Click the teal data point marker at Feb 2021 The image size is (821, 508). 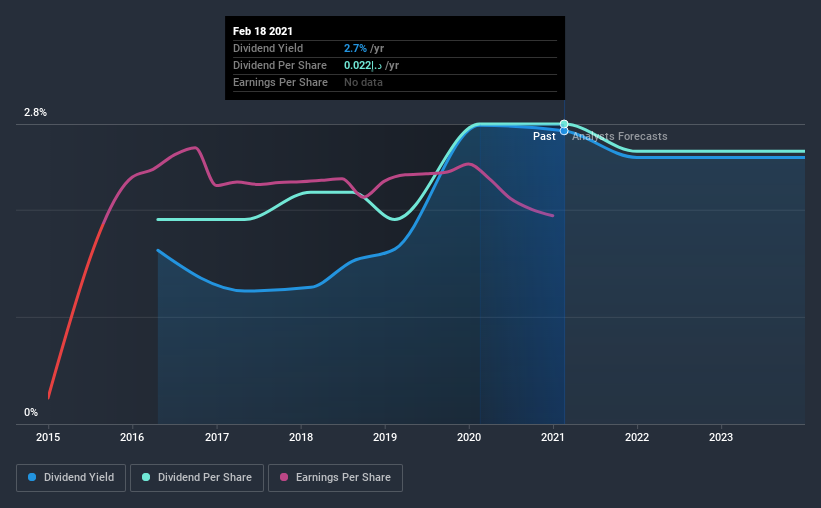click(x=564, y=124)
